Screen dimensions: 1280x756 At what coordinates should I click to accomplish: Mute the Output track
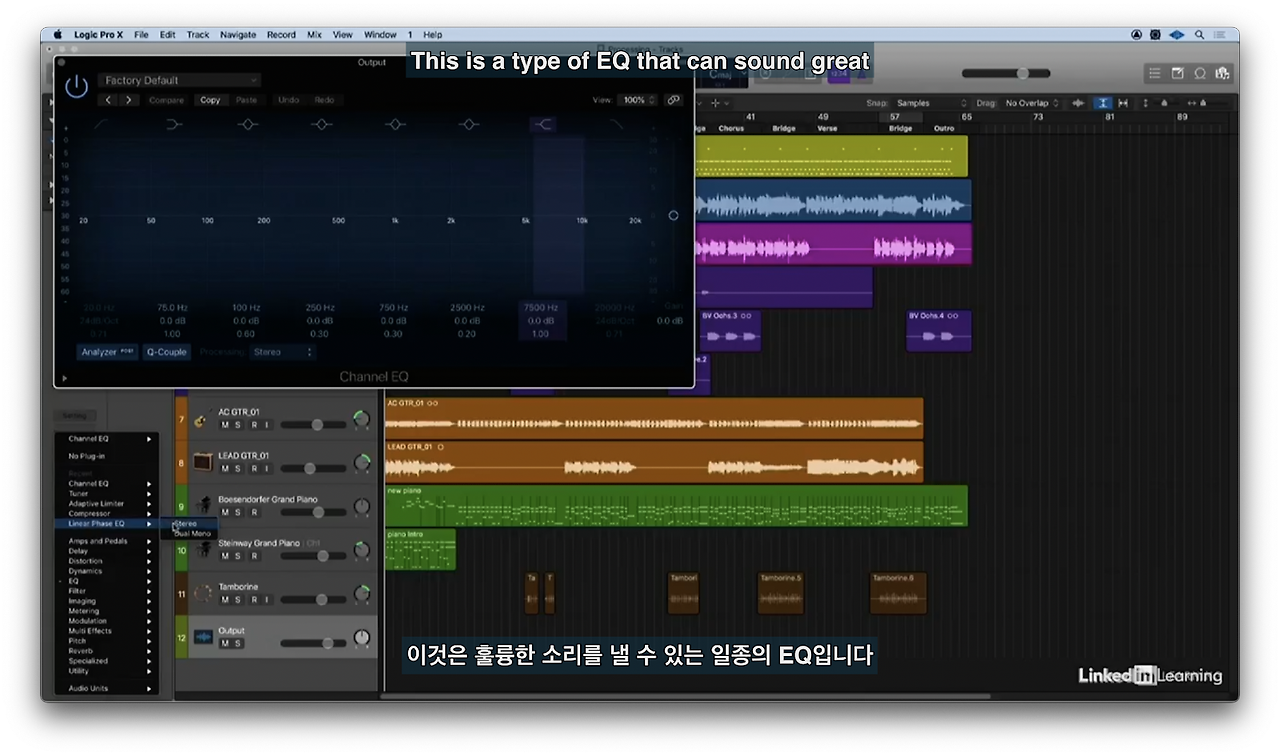[x=224, y=643]
